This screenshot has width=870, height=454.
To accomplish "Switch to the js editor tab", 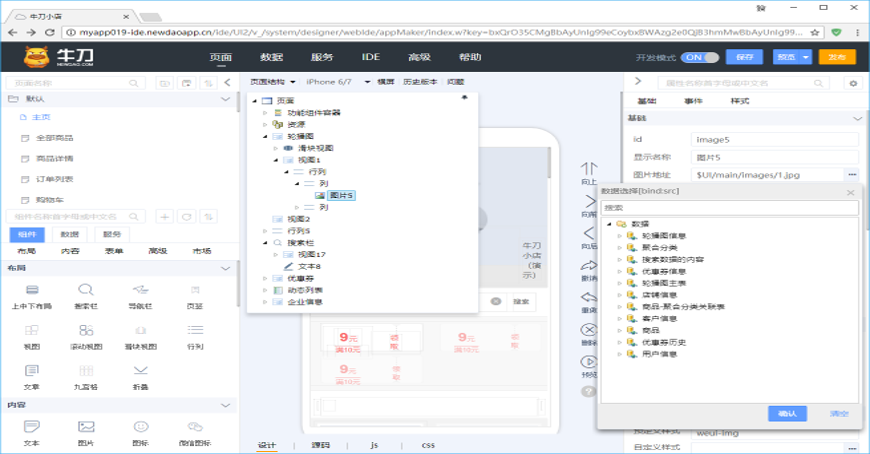I will 374,445.
